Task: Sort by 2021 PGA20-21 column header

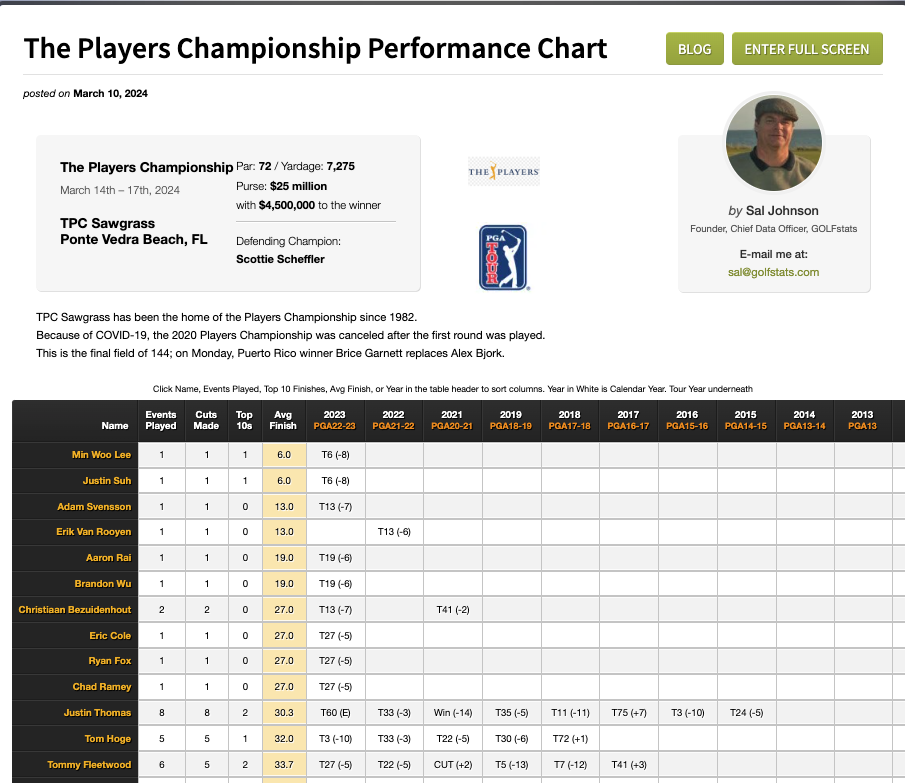Action: (x=452, y=420)
